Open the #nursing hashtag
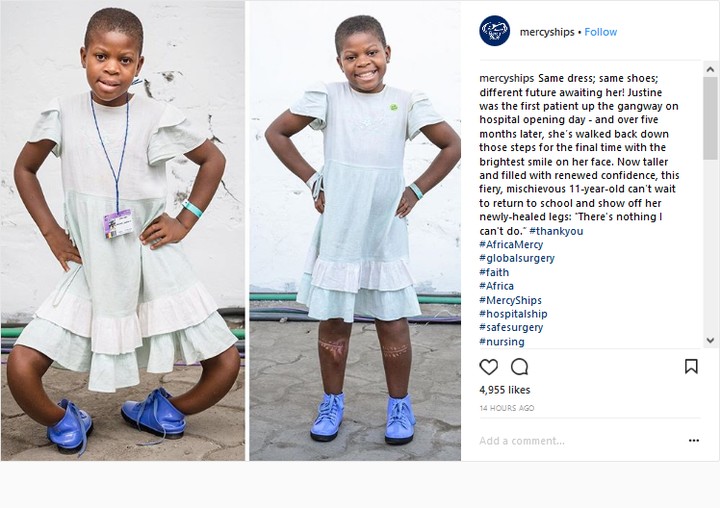The image size is (720, 508). 502,342
